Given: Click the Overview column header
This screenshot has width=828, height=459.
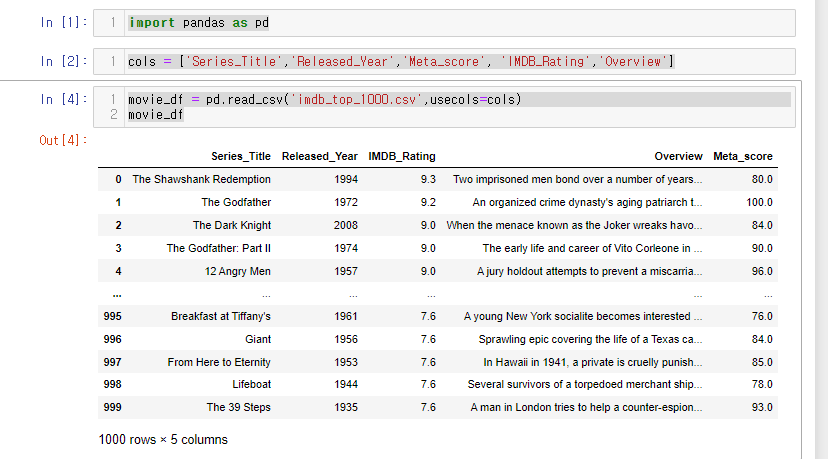Looking at the screenshot, I should click(679, 156).
